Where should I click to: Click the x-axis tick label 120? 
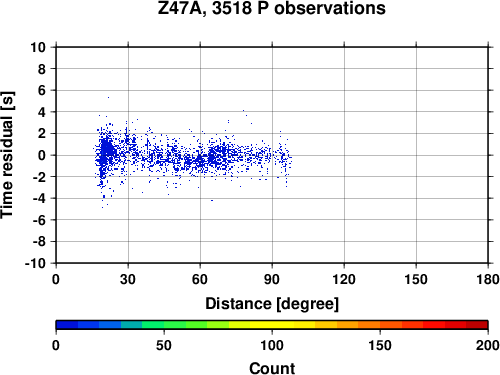coord(344,279)
